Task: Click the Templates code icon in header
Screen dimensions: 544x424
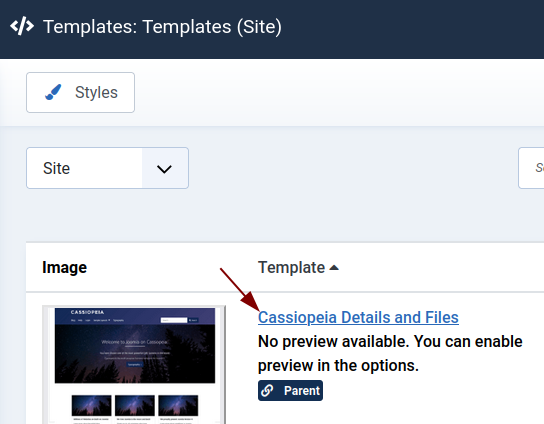Action: pos(22,26)
